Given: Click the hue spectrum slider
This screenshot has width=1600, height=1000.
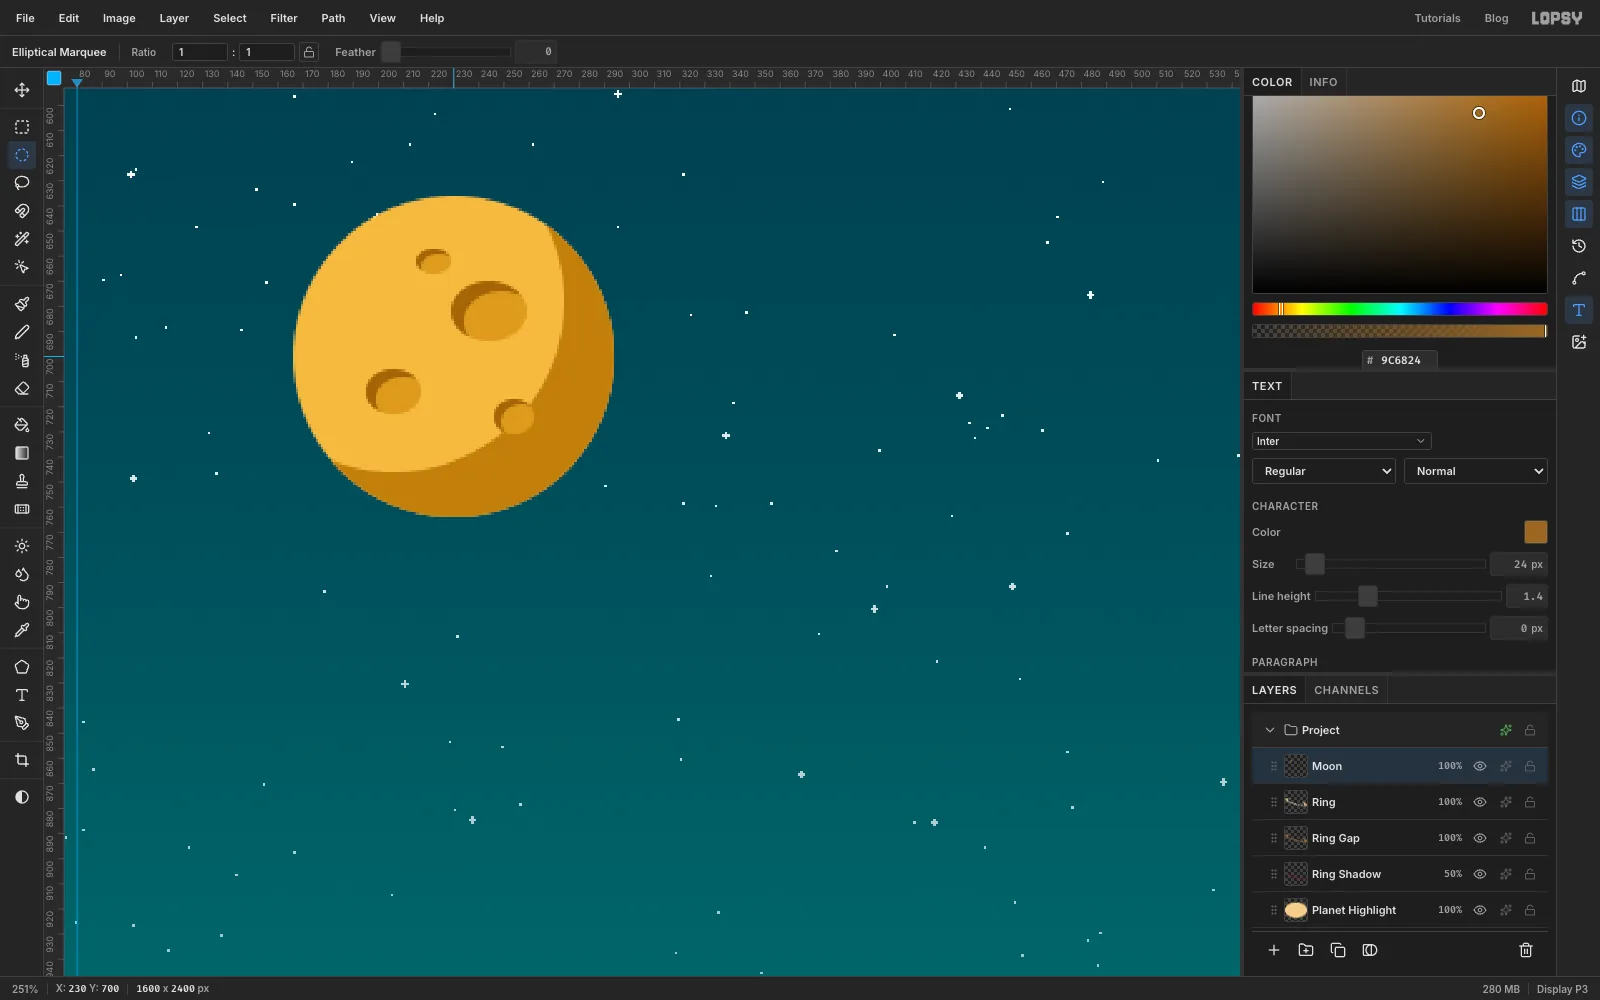Looking at the screenshot, I should [1400, 309].
